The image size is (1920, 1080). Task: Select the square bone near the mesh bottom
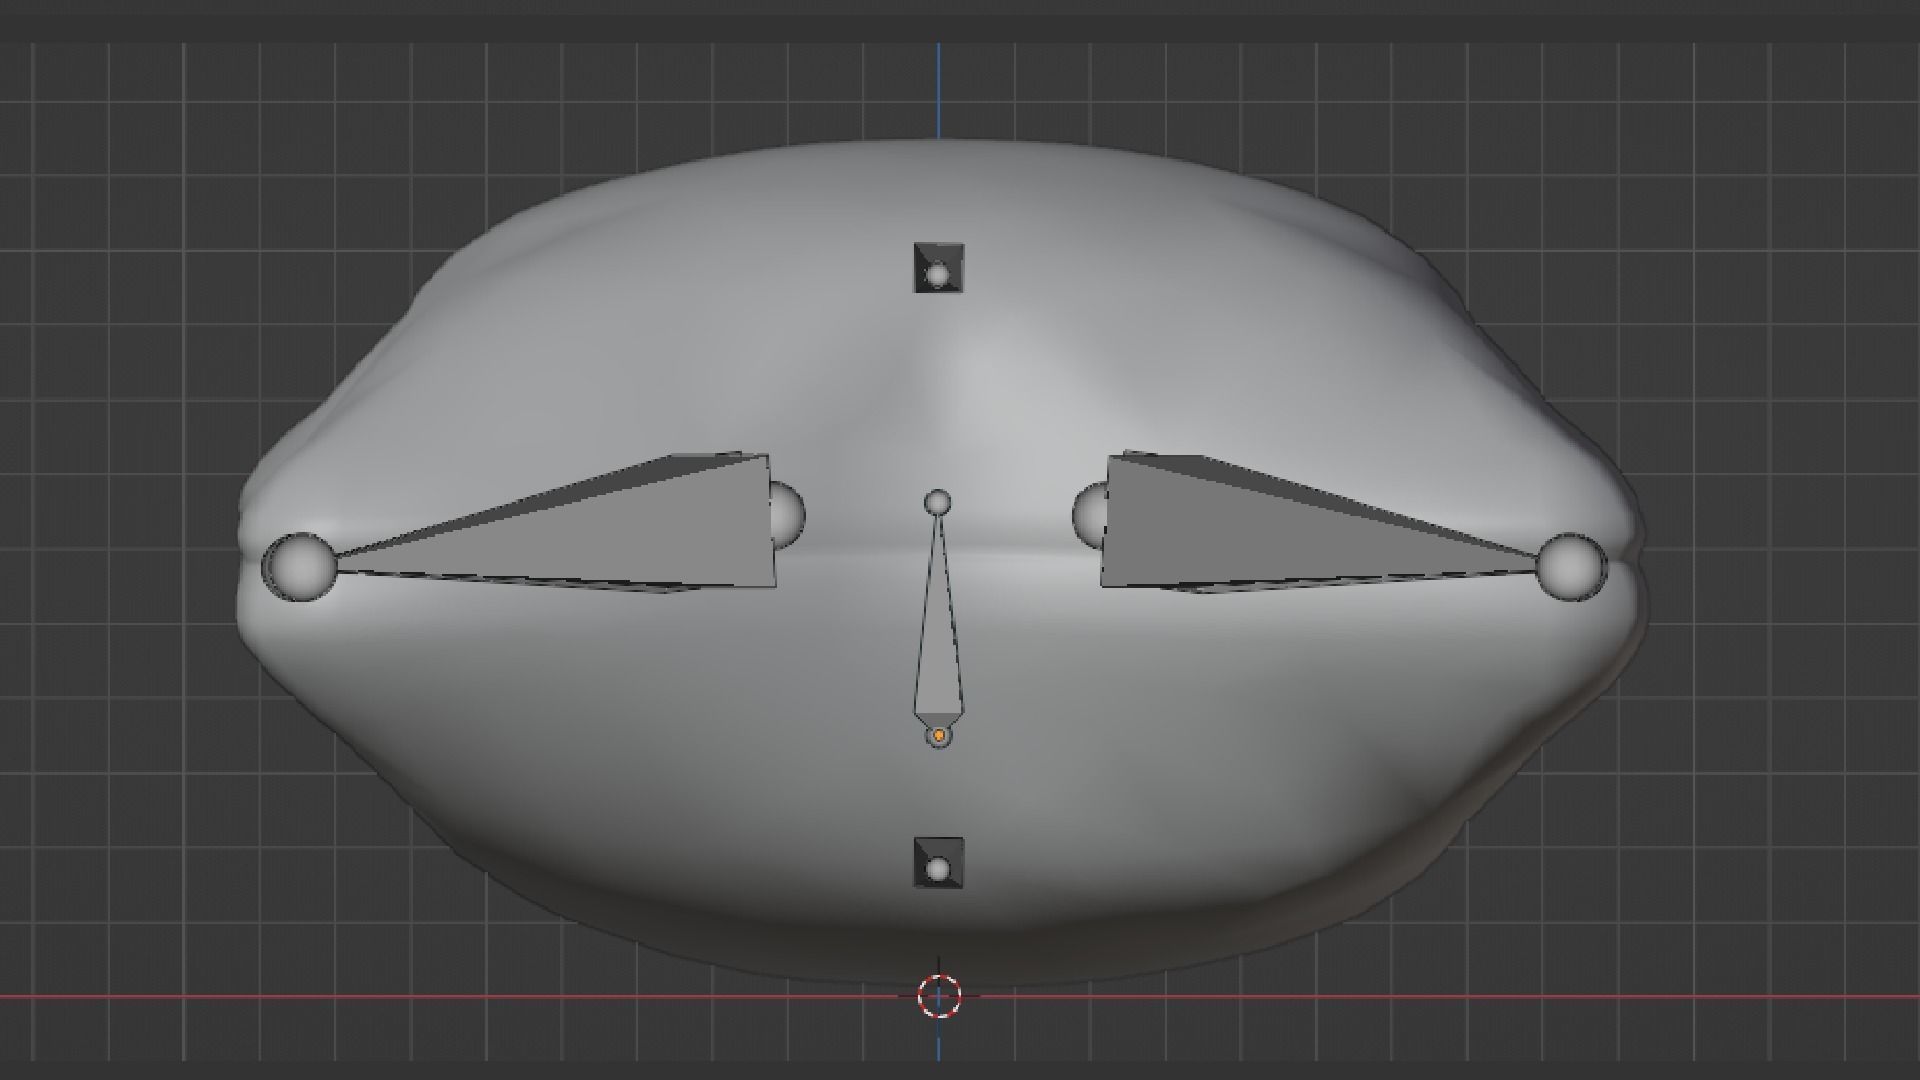coord(938,862)
